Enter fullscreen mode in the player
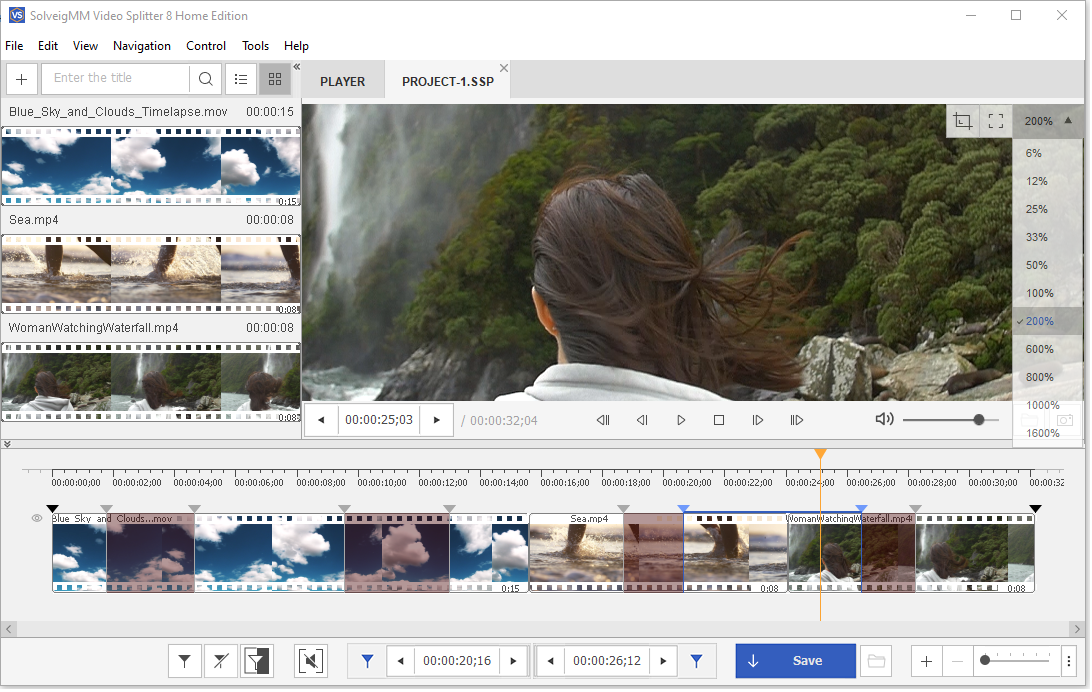This screenshot has width=1092, height=692. (996, 121)
